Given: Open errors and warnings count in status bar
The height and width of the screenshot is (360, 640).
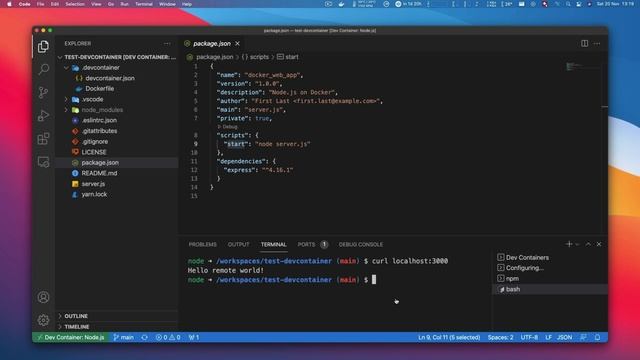Looking at the screenshot, I should (168, 337).
